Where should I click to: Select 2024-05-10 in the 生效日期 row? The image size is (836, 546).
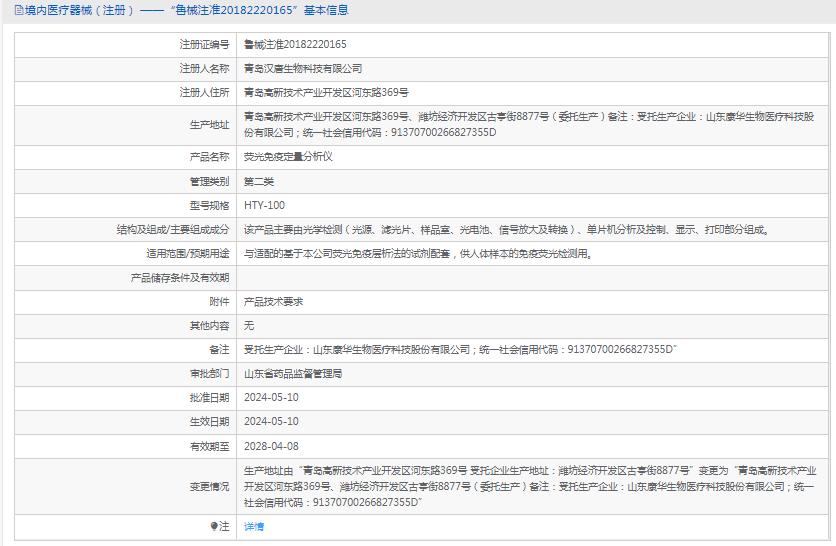click(271, 422)
